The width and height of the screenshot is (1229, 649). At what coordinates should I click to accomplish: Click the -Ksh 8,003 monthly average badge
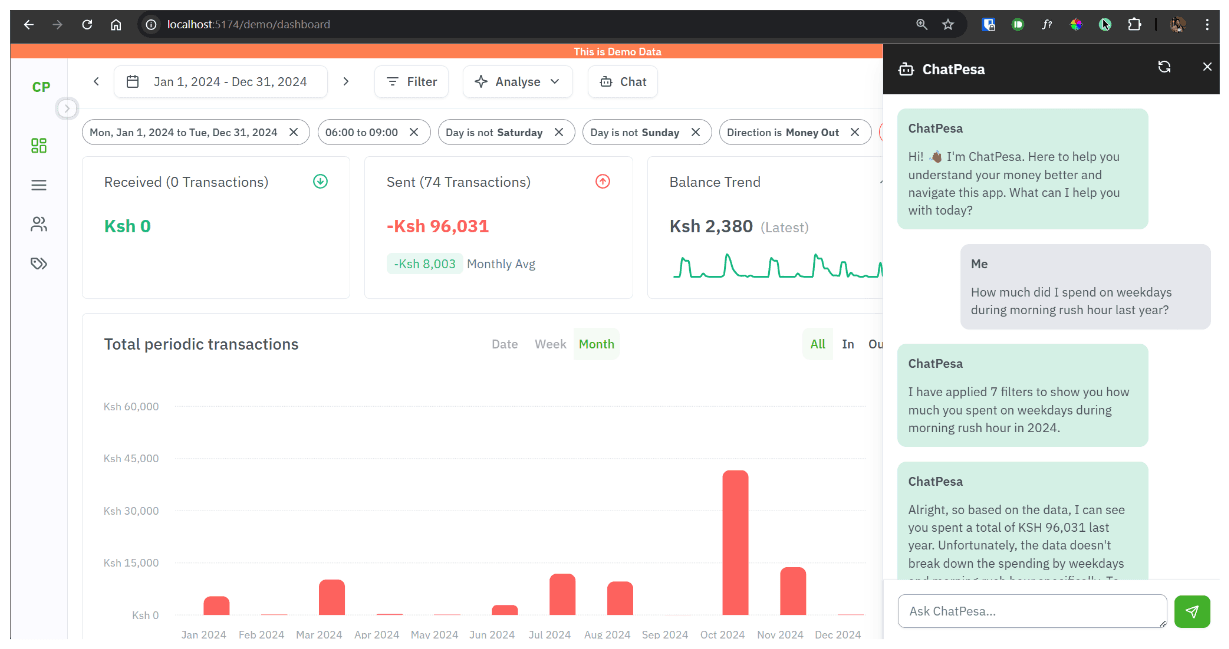click(x=424, y=264)
